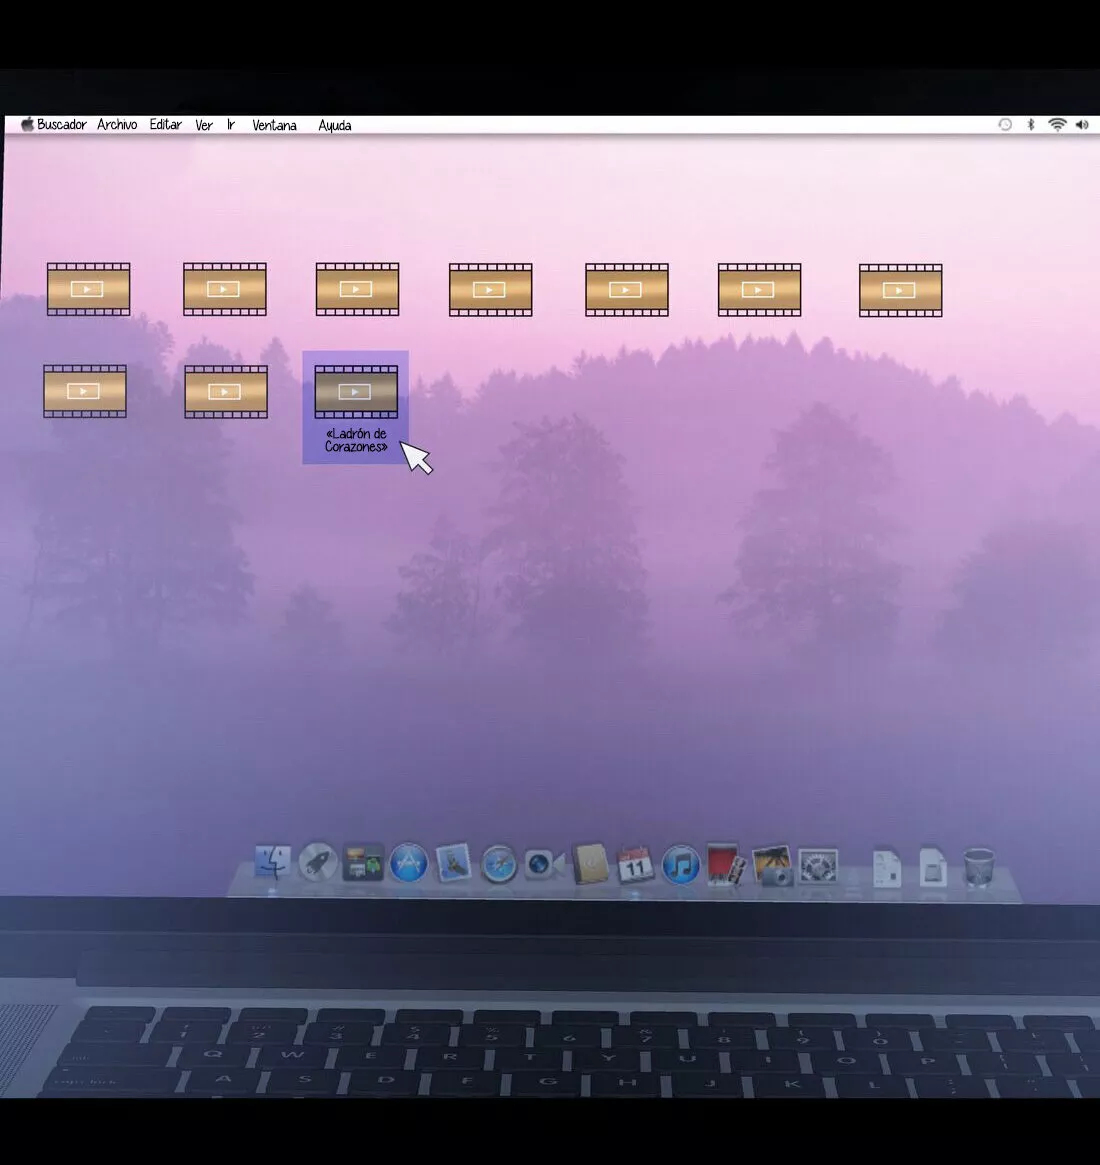Open the App Store dock icon
This screenshot has height=1165, width=1100.
[408, 863]
